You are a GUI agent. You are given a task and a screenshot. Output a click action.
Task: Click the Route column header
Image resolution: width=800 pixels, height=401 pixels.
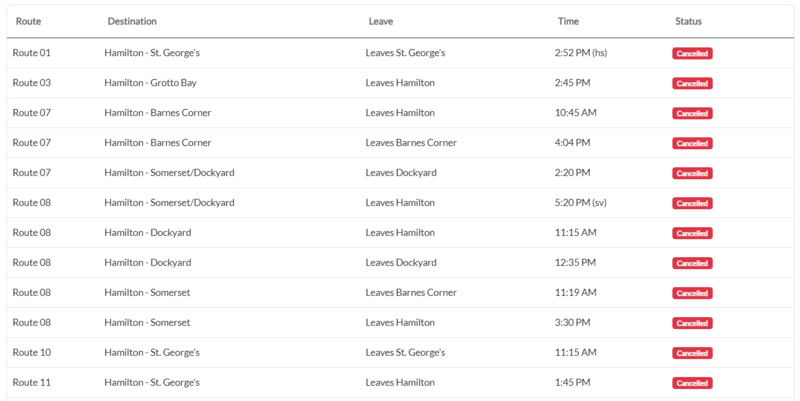[x=27, y=21]
